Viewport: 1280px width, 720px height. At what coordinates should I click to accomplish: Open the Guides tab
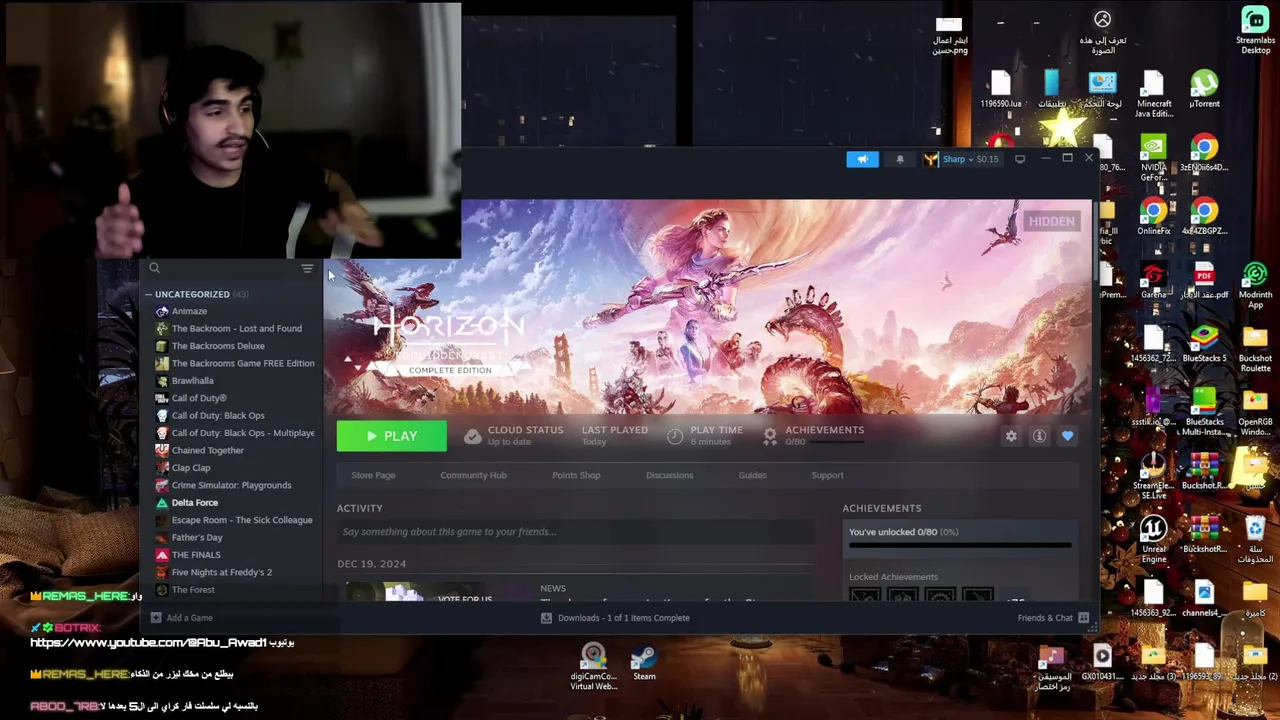752,475
